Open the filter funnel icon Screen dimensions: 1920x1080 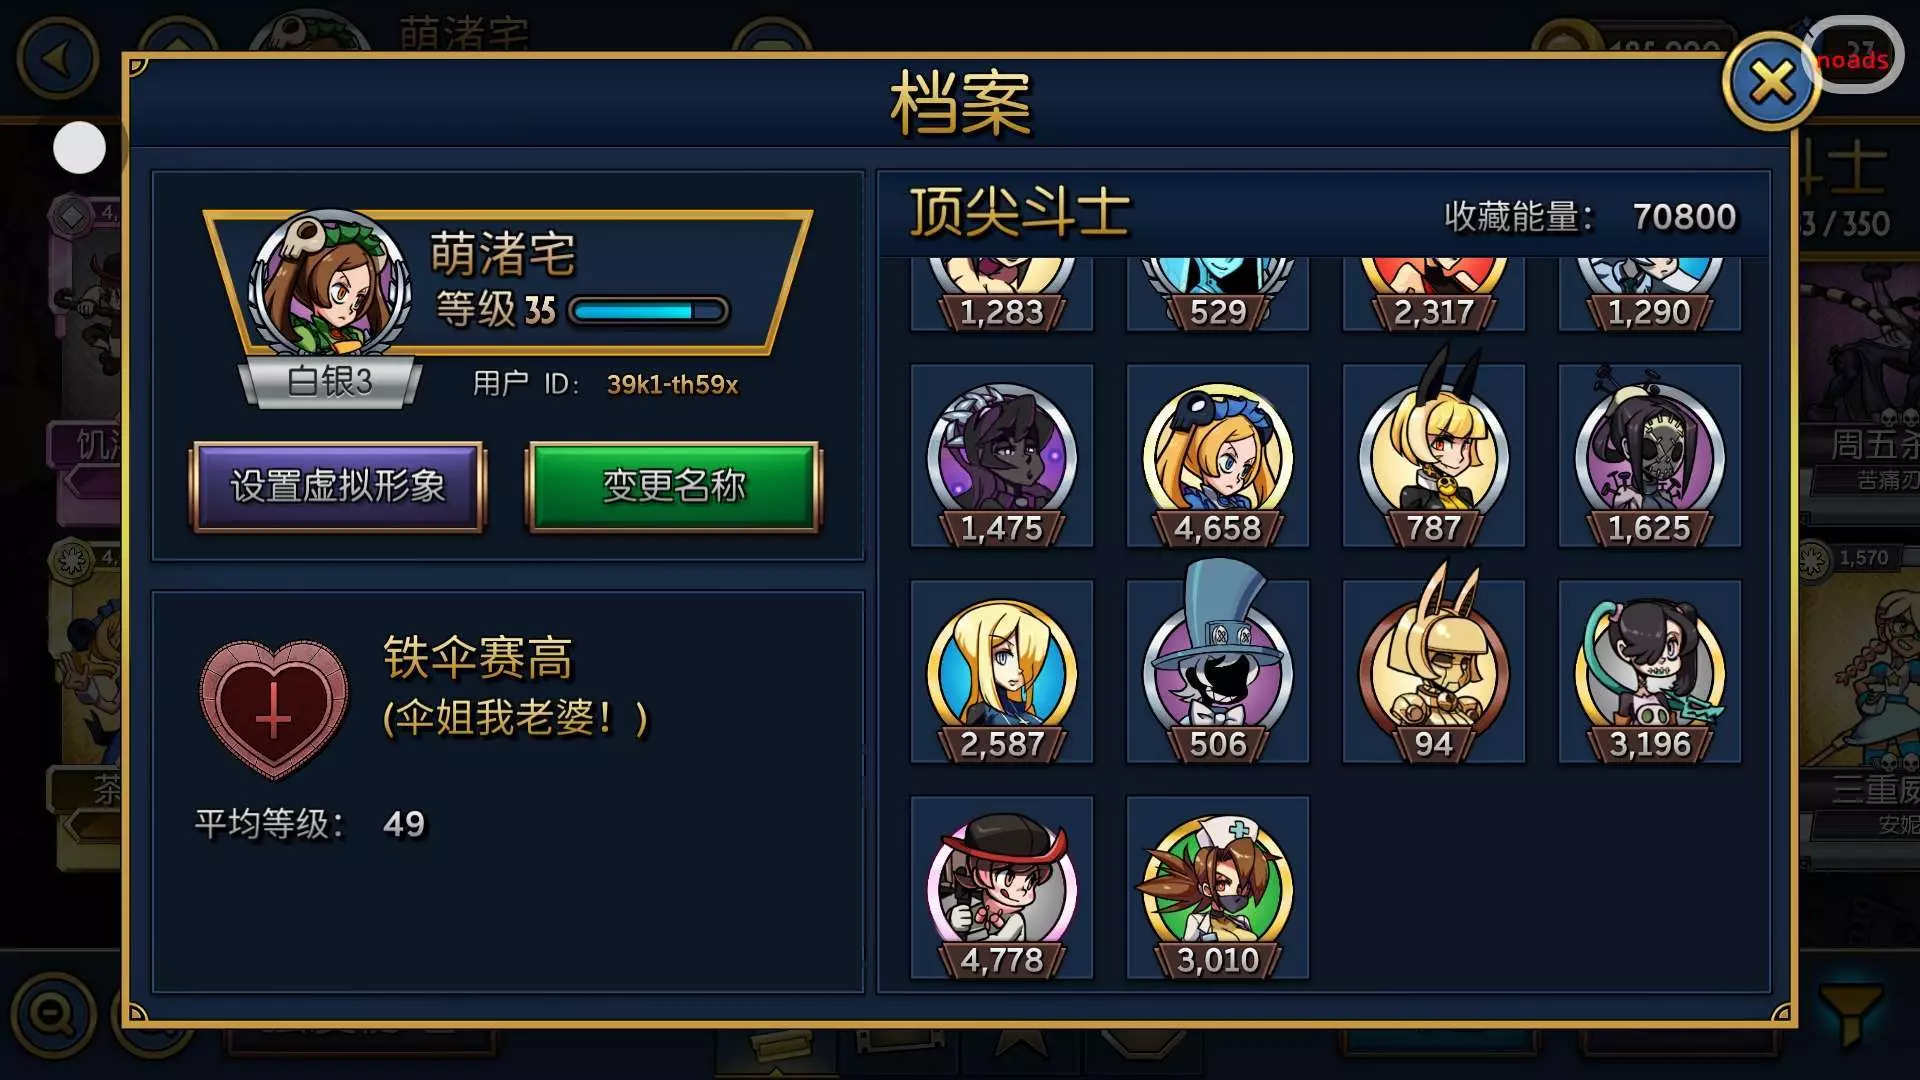coord(1850,1014)
